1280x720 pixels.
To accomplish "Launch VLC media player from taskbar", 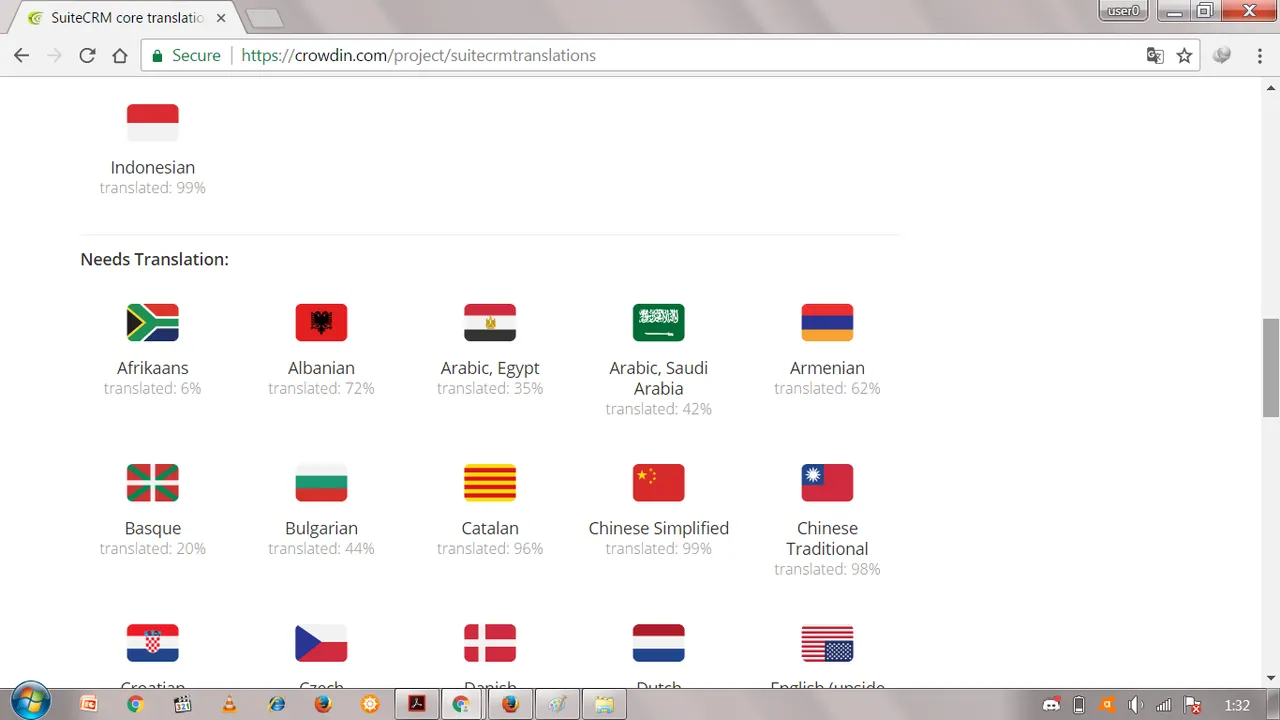I will 229,704.
